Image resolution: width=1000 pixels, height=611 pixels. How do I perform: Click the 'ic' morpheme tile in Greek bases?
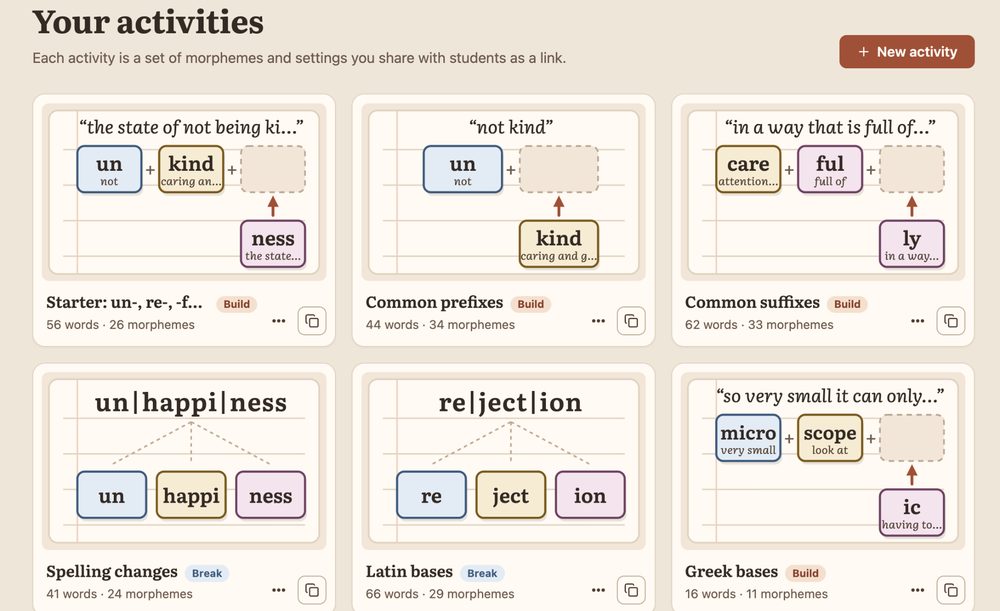pos(912,513)
